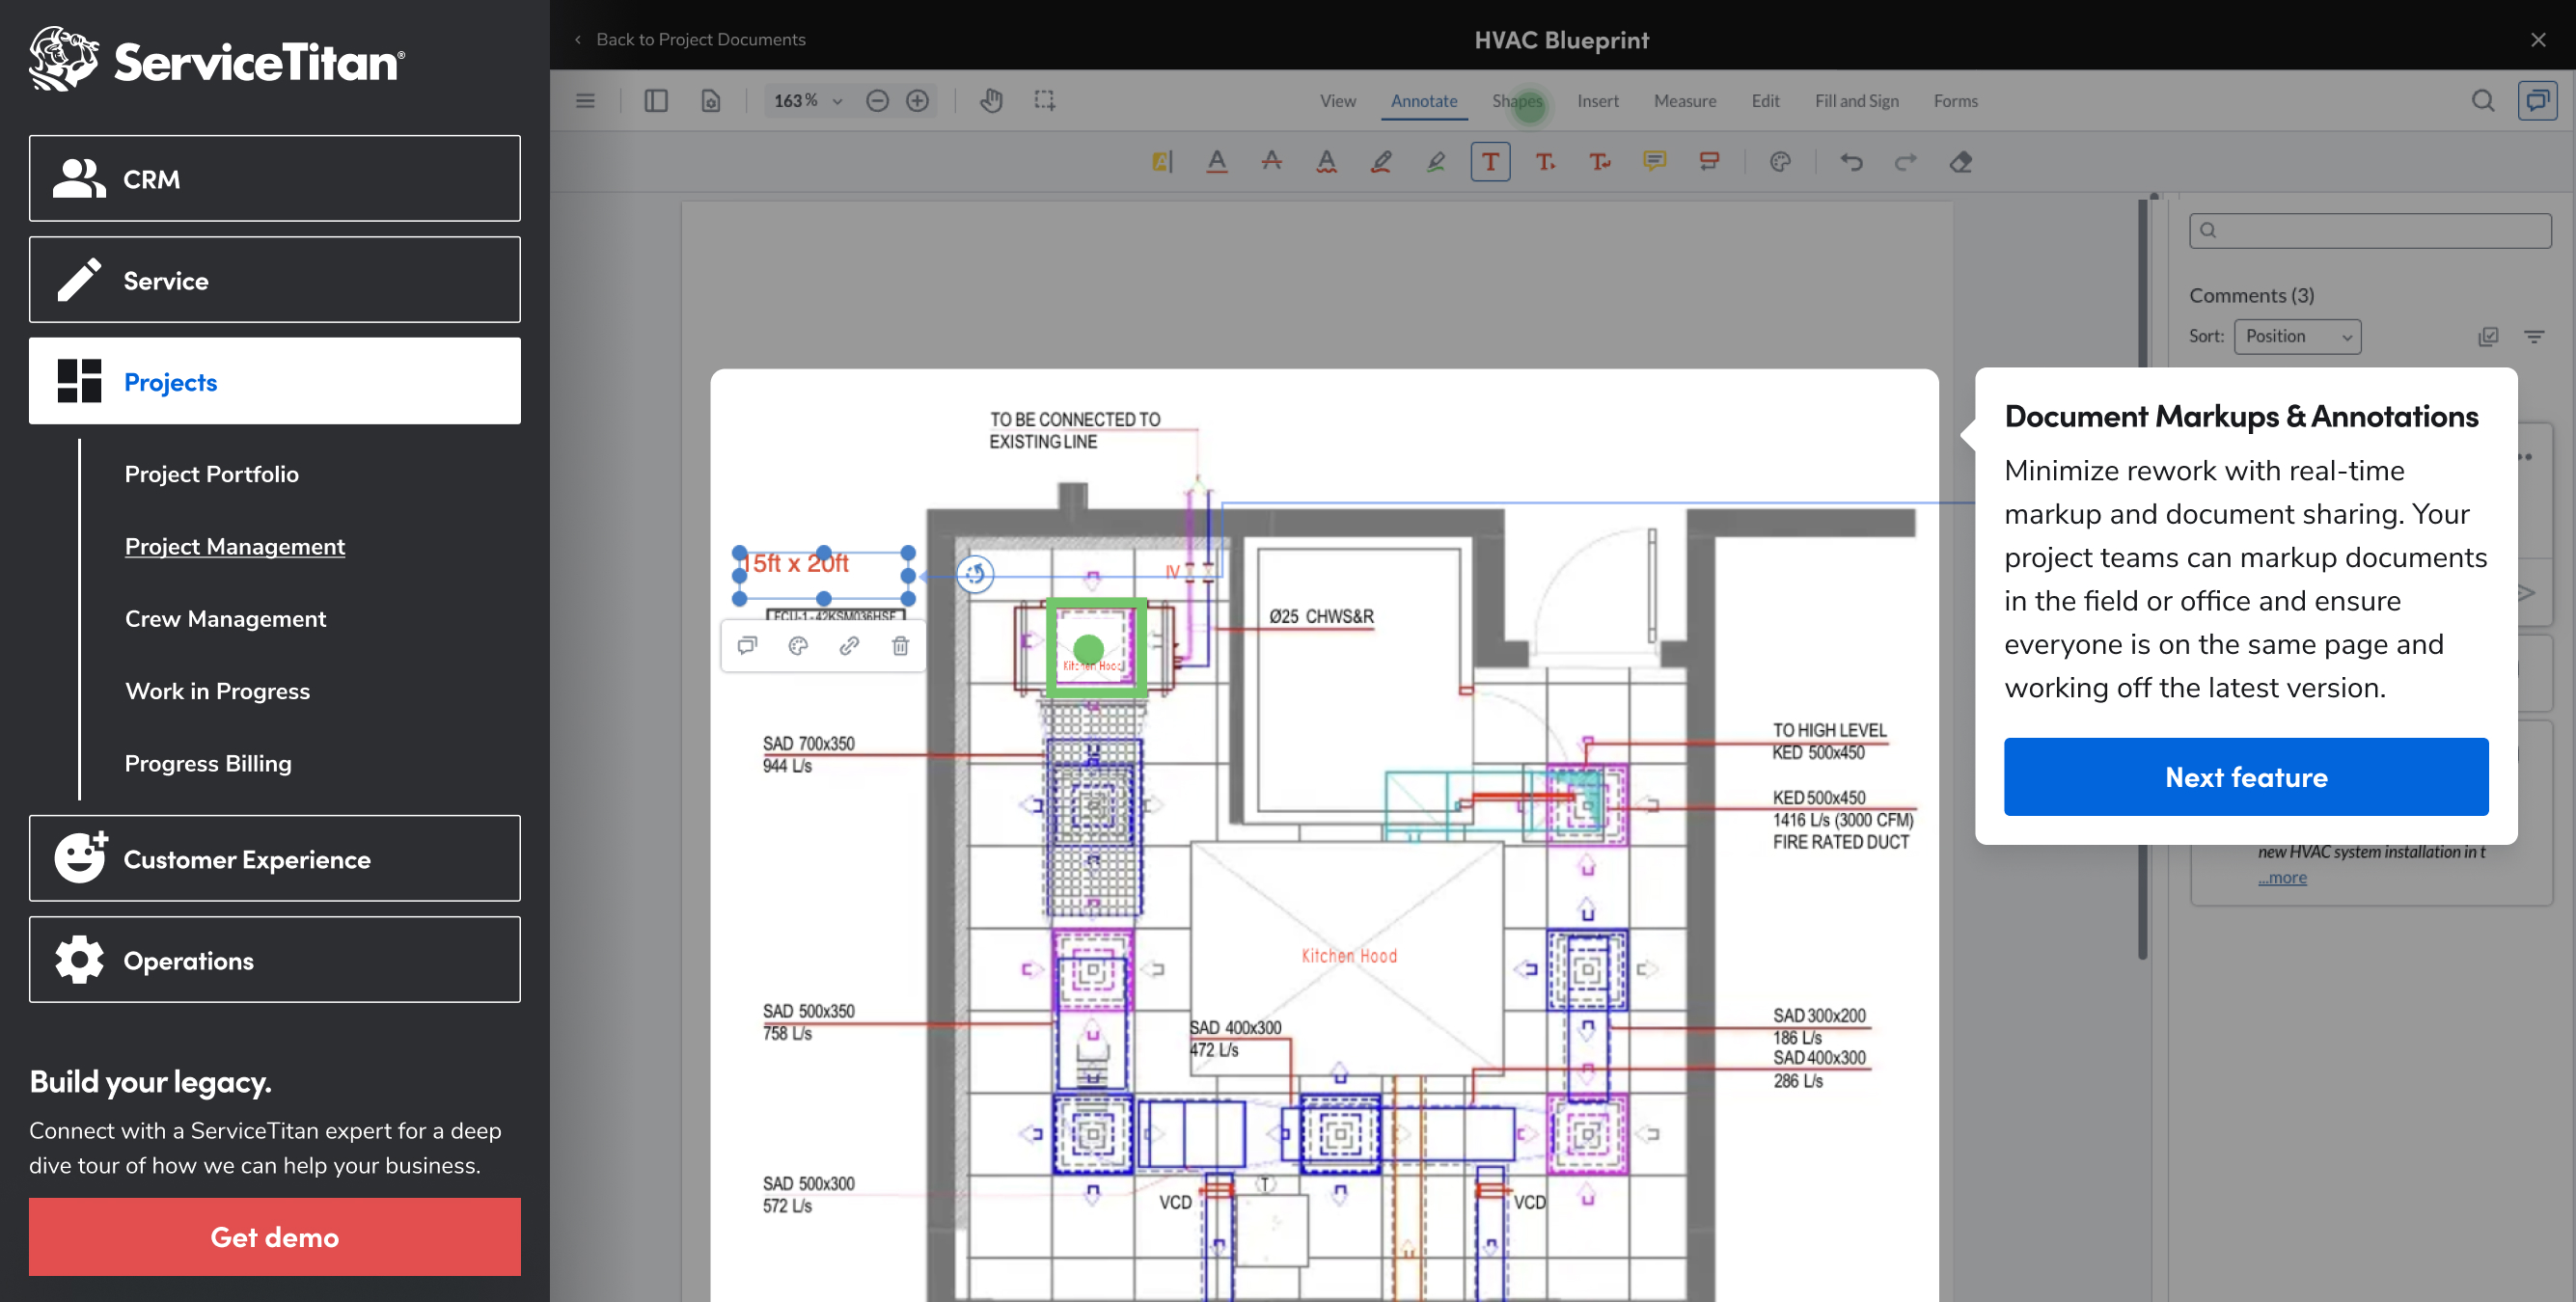This screenshot has height=1302, width=2576.
Task: Click the Next feature button
Action: [2245, 777]
